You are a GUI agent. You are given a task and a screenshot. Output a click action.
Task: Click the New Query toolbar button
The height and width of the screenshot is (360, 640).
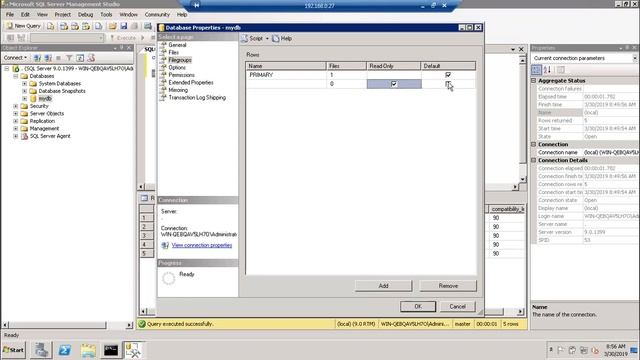tap(24, 26)
